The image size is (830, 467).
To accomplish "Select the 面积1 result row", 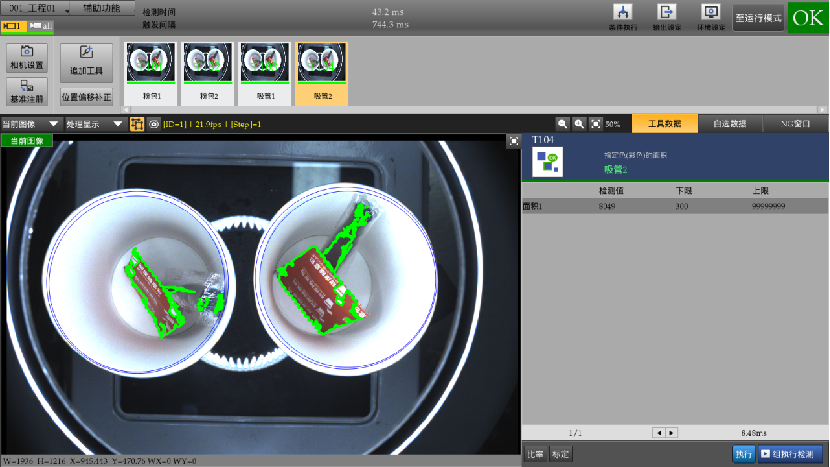I will pyautogui.click(x=675, y=206).
